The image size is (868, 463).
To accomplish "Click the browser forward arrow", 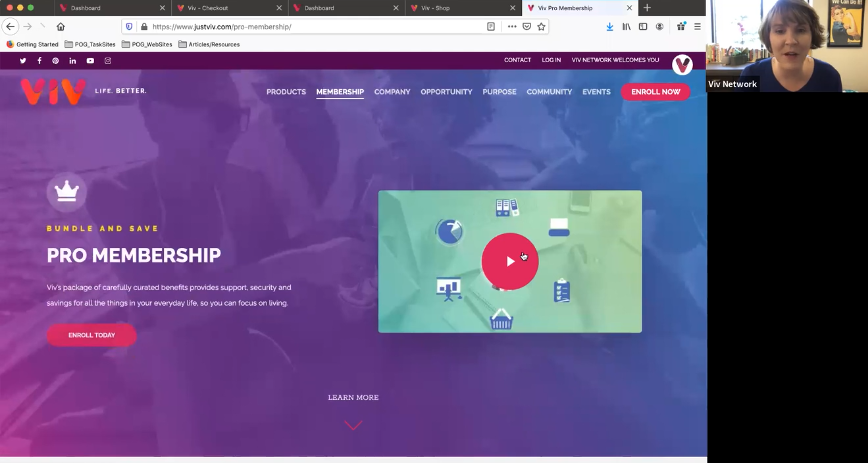I will pos(27,27).
